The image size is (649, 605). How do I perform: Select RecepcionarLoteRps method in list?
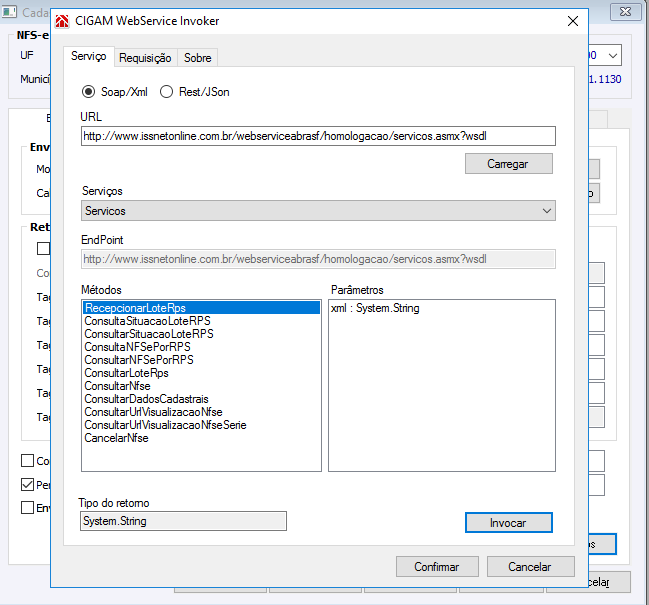tap(136, 308)
